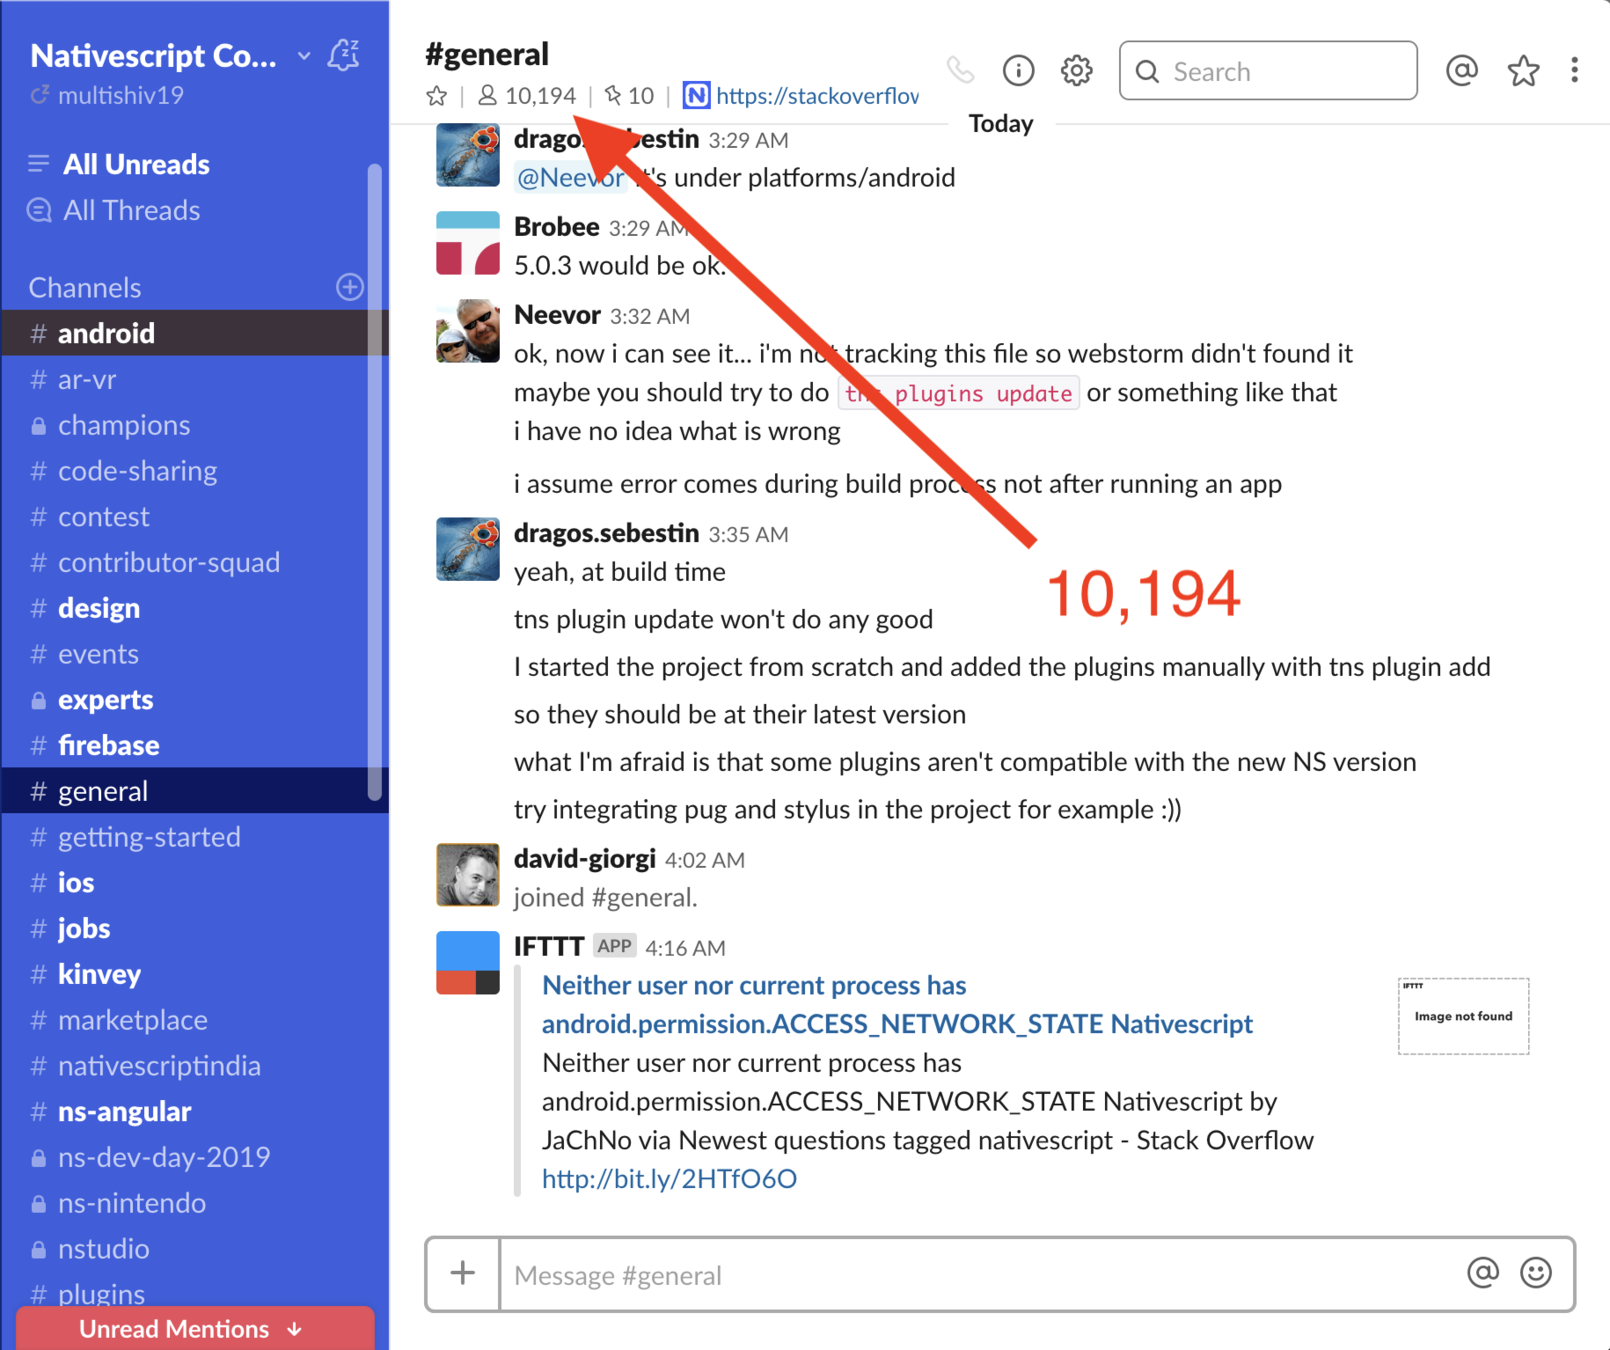Open ns-nintendo private channel

[193, 1203]
